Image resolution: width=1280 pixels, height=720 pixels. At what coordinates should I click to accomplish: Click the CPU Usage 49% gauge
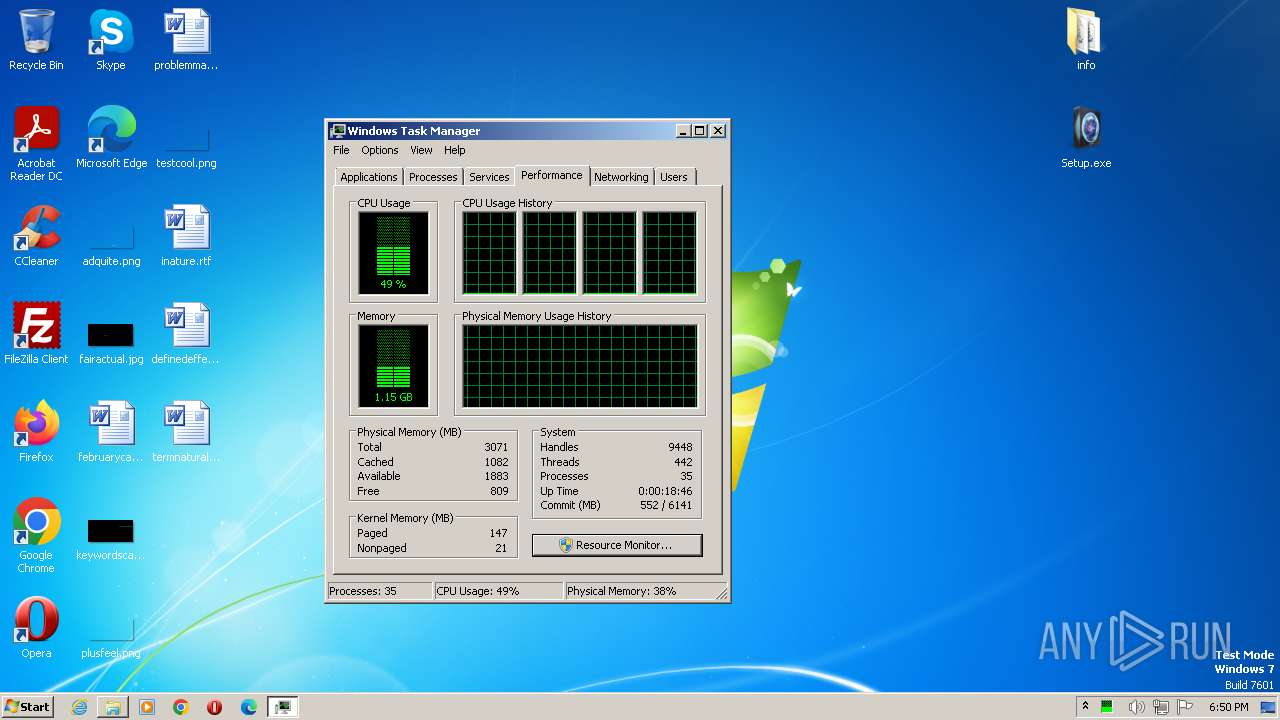(x=393, y=253)
